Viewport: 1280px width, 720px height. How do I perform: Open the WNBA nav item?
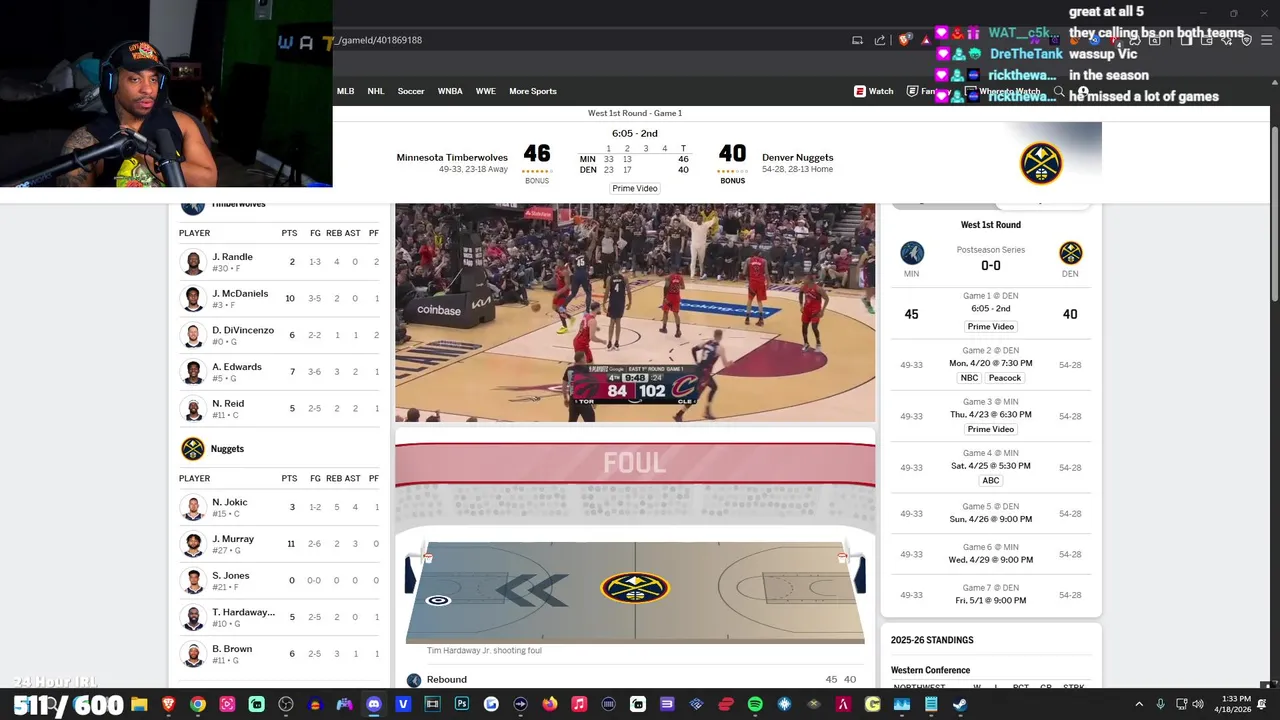[450, 91]
